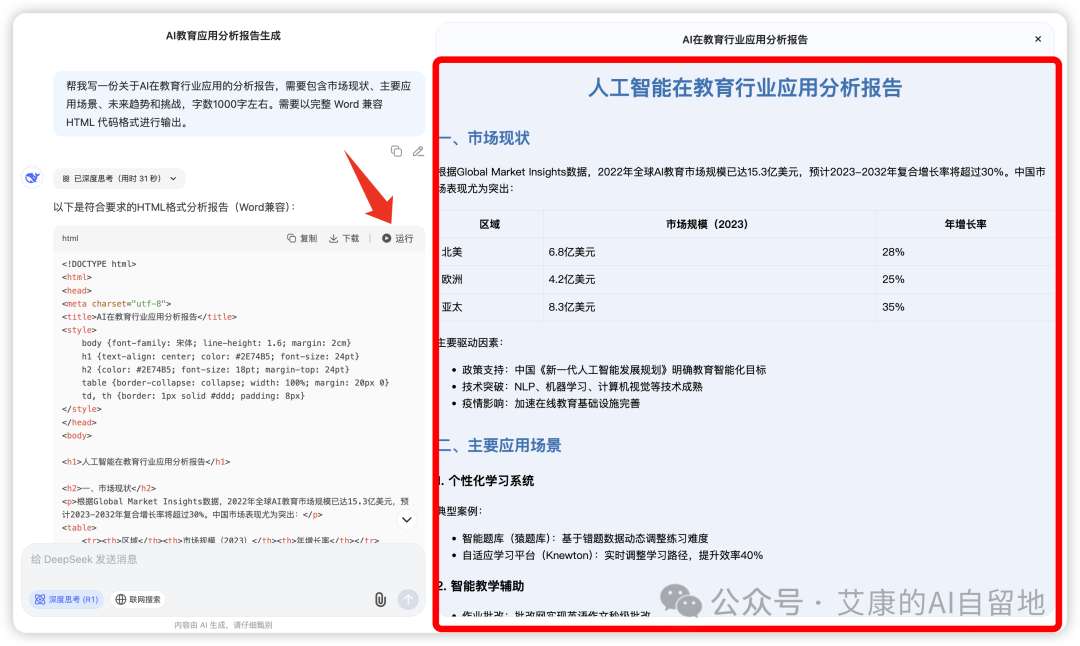This screenshot has width=1080, height=646.
Task: Click the '二、主要应用场景' section heading
Action: point(501,446)
